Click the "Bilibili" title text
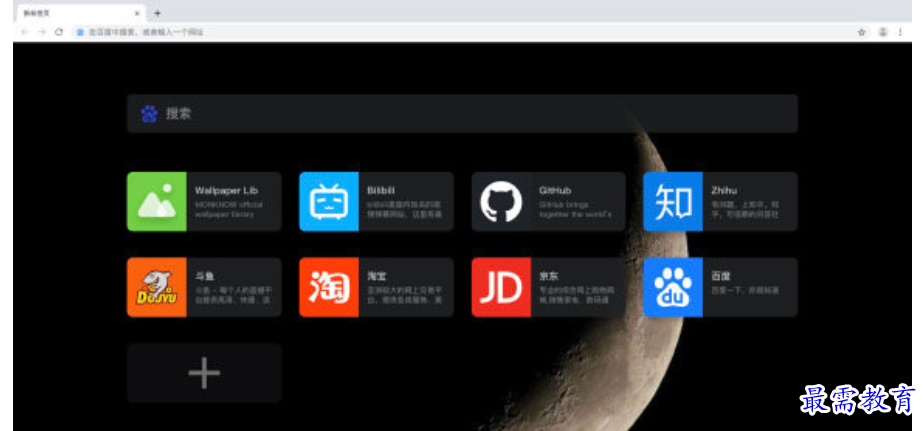The height and width of the screenshot is (431, 924). point(381,190)
